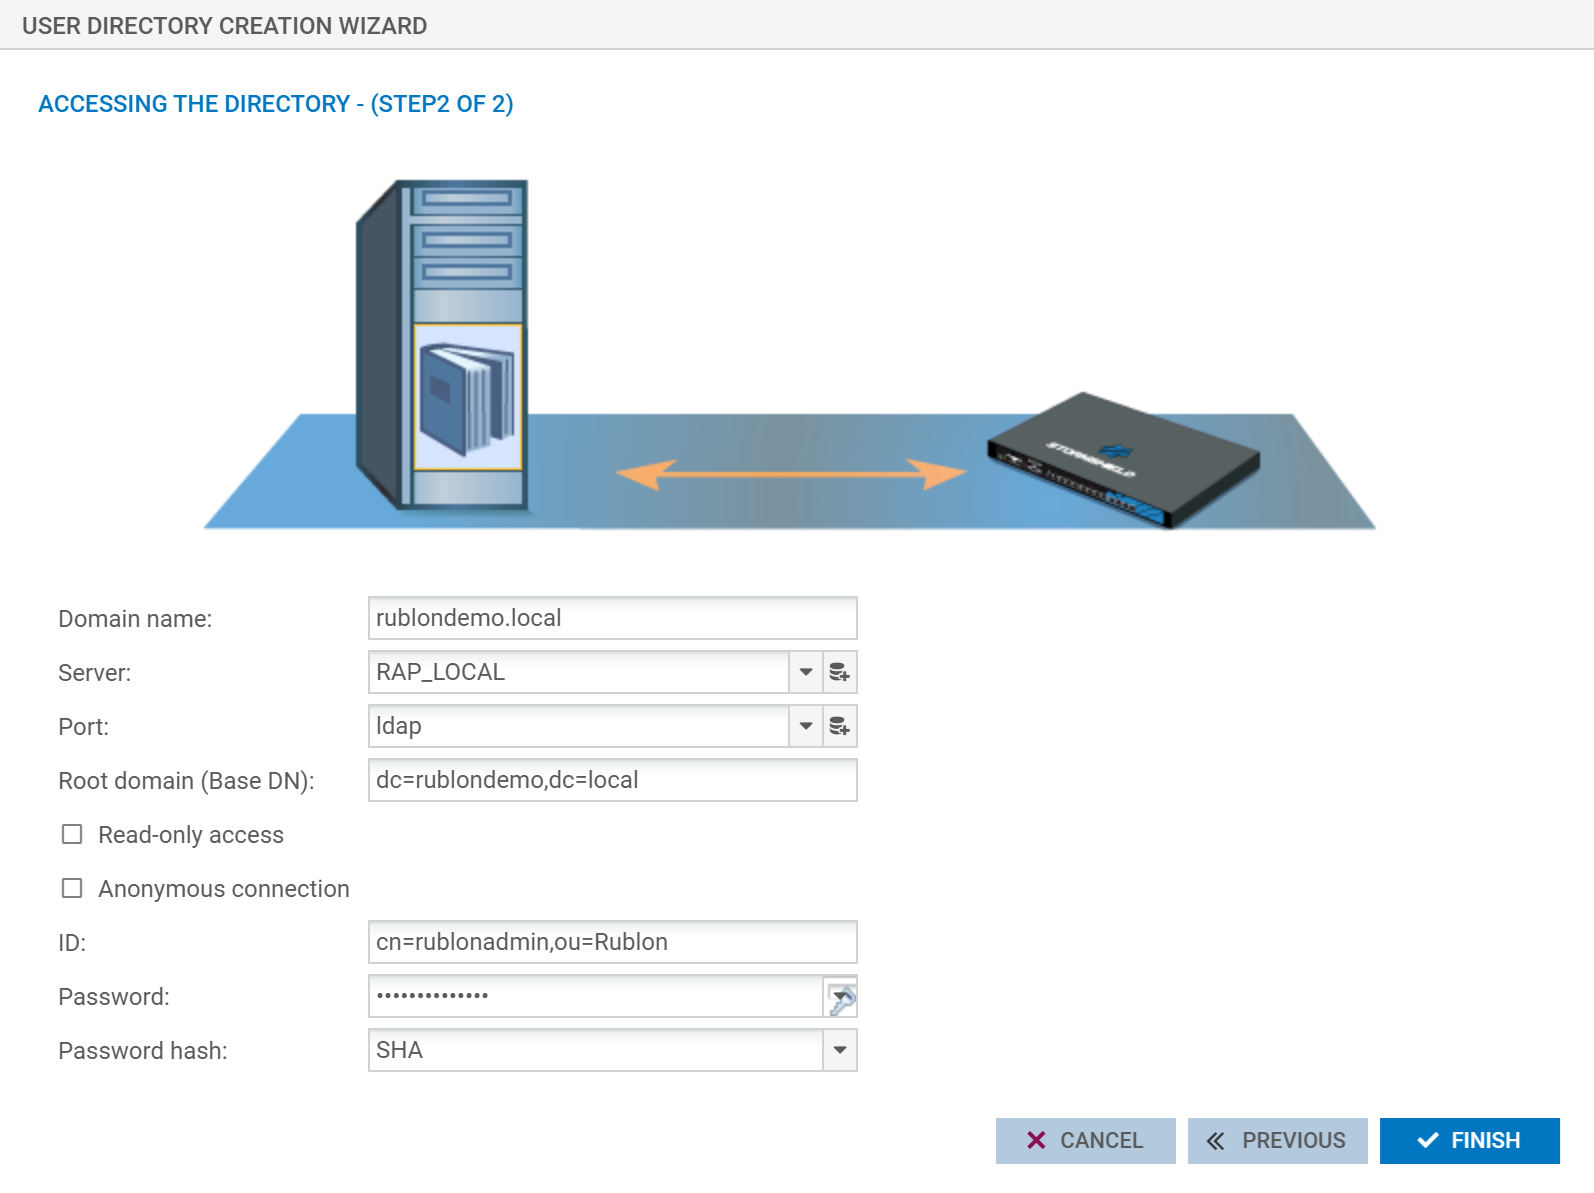The height and width of the screenshot is (1193, 1594).
Task: Go back with the Previous button
Action: pos(1277,1140)
